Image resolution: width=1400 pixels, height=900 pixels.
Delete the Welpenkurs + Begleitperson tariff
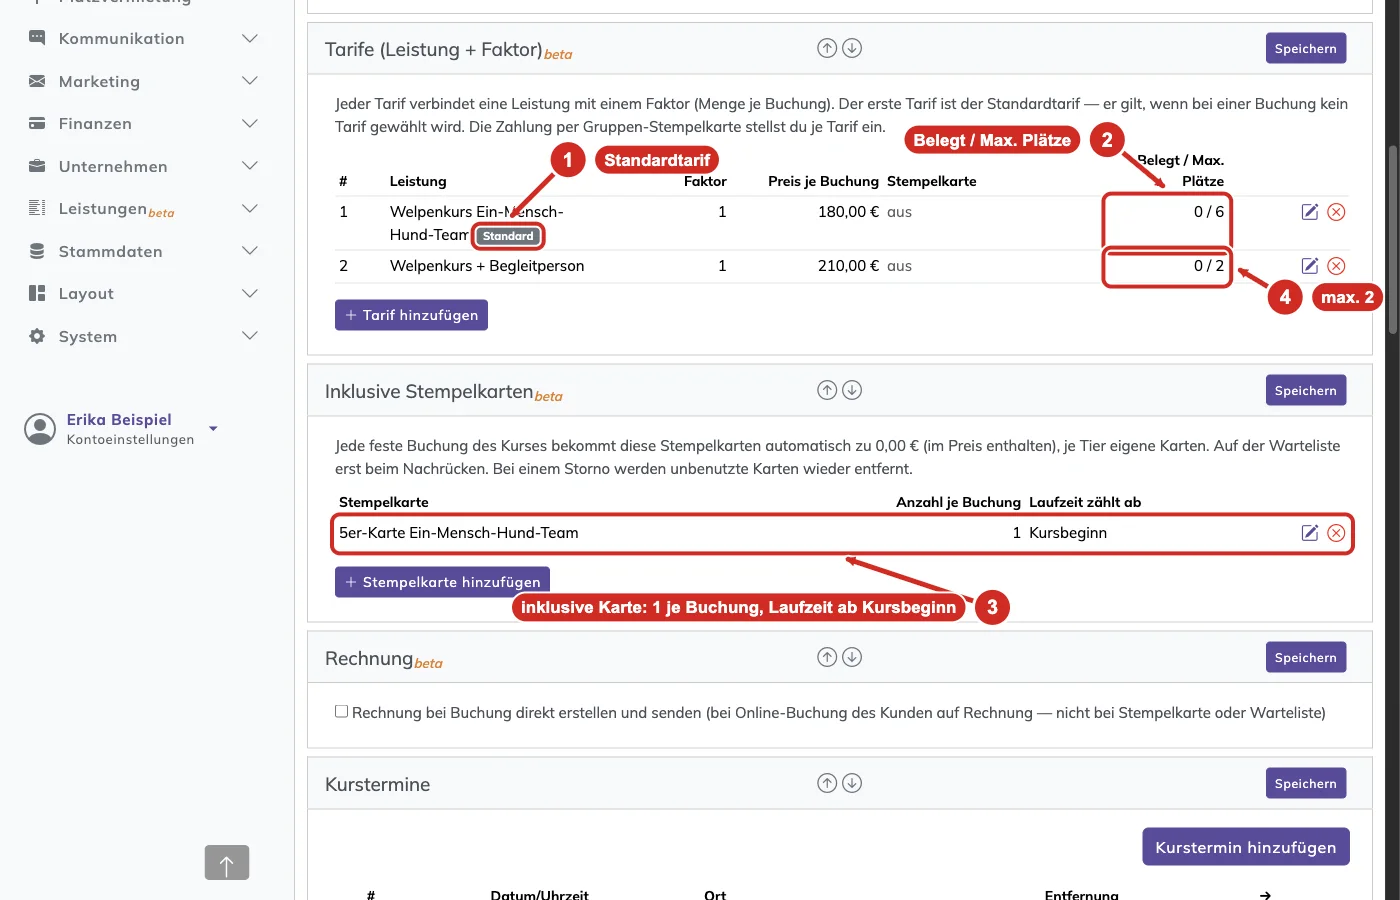[1336, 266]
